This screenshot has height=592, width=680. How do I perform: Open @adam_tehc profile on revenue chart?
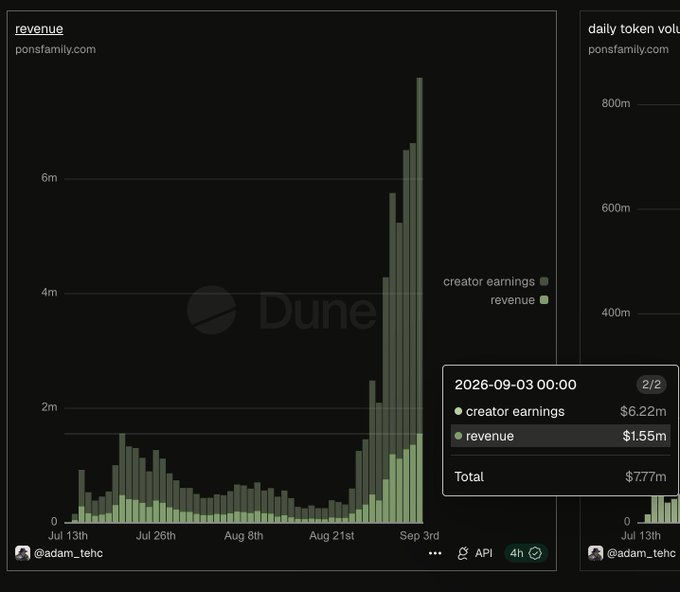click(68, 553)
